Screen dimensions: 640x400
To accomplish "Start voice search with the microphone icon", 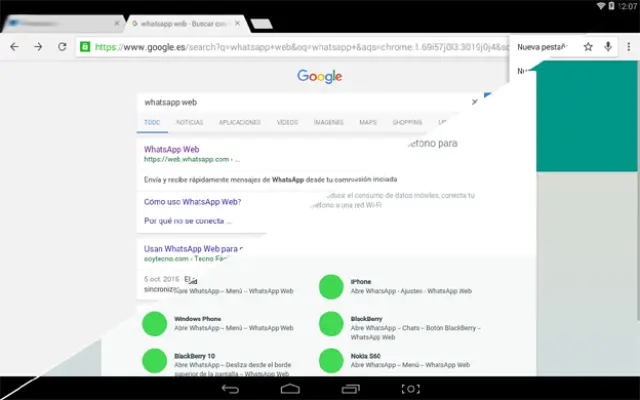I will (x=608, y=47).
